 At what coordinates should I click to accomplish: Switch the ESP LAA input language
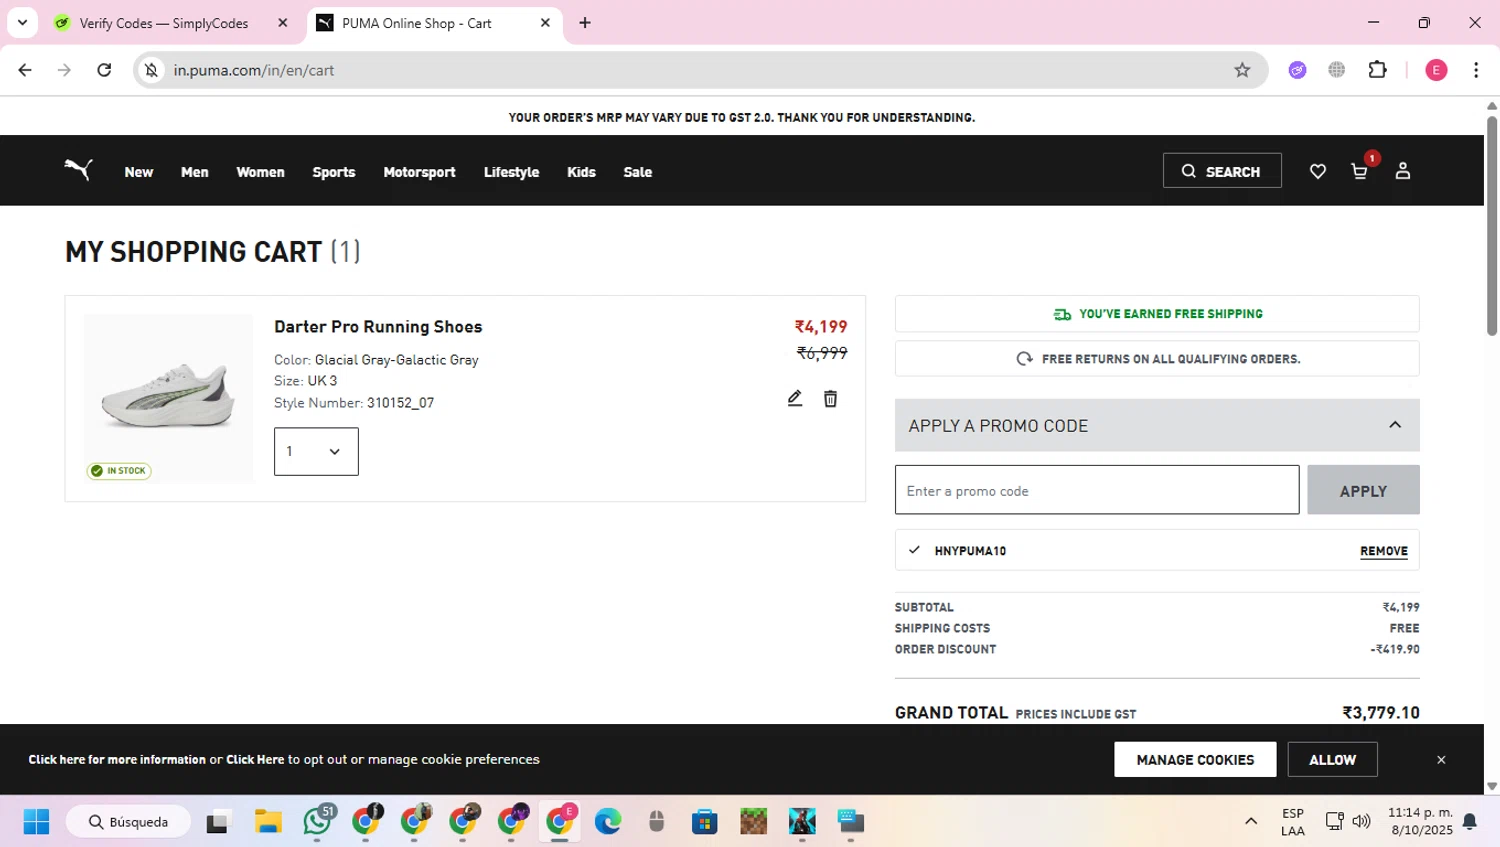point(1293,822)
